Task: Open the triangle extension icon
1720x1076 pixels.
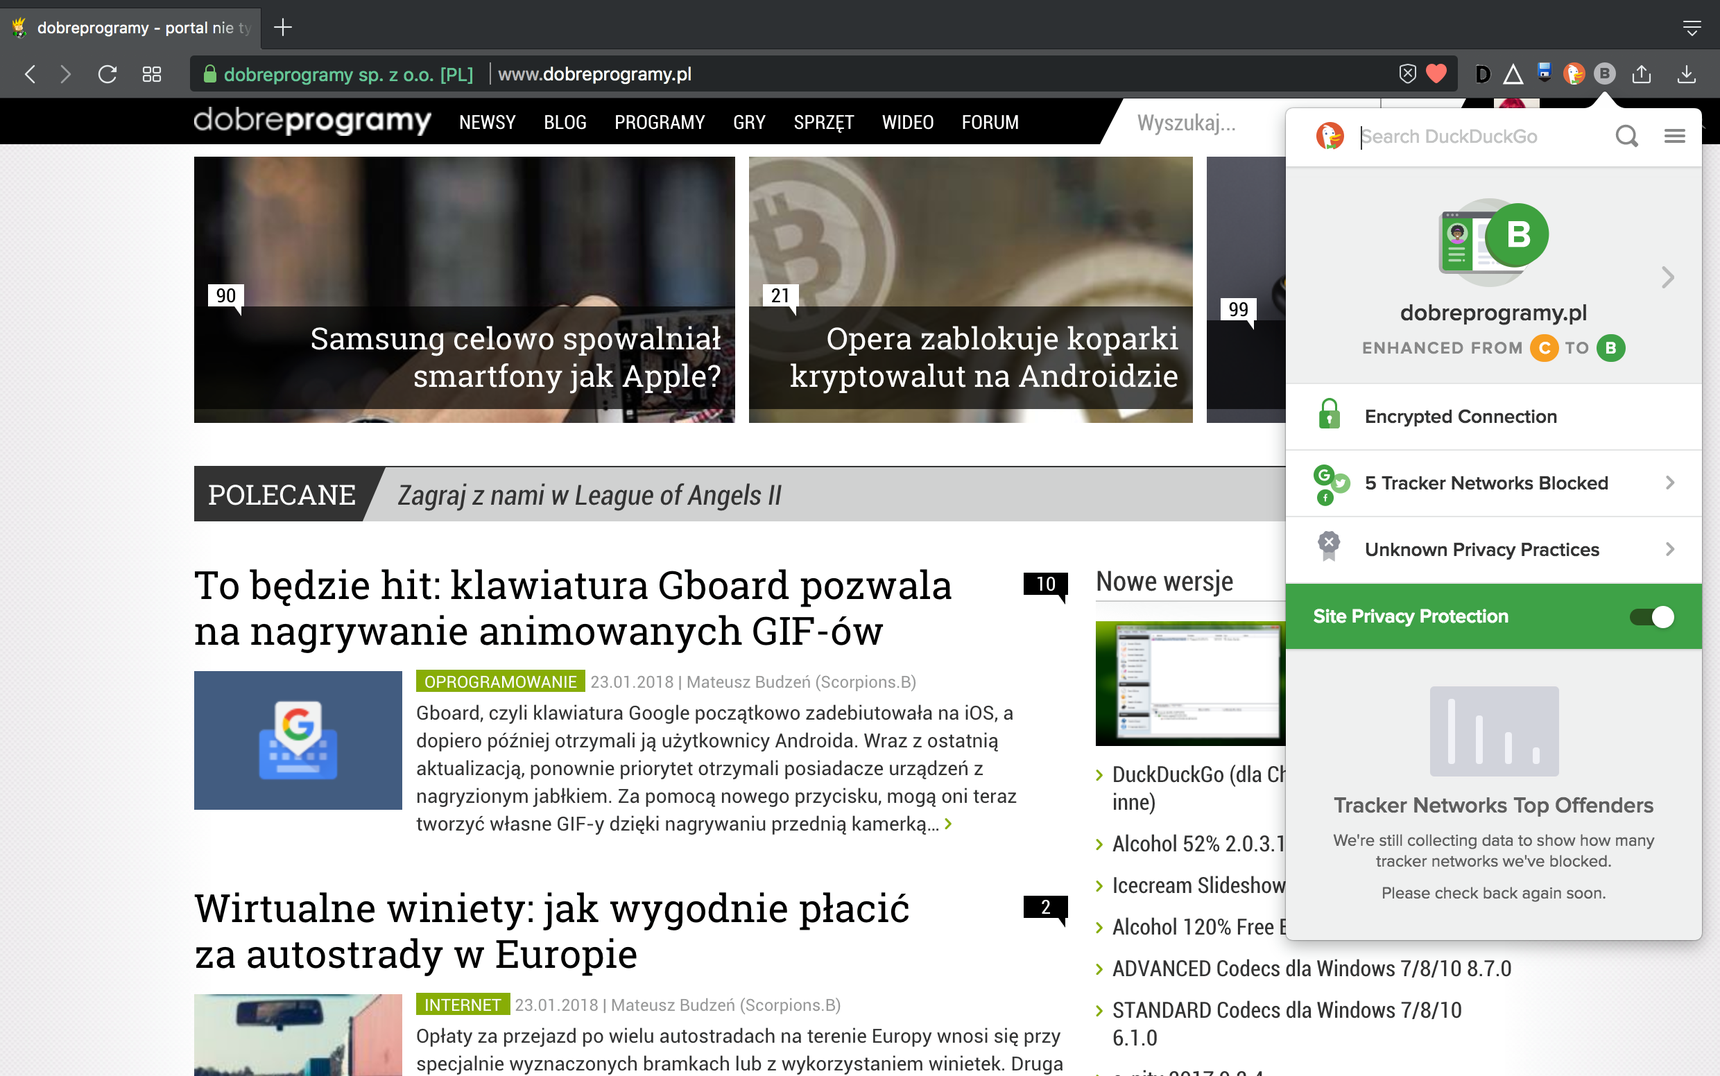Action: [1514, 74]
